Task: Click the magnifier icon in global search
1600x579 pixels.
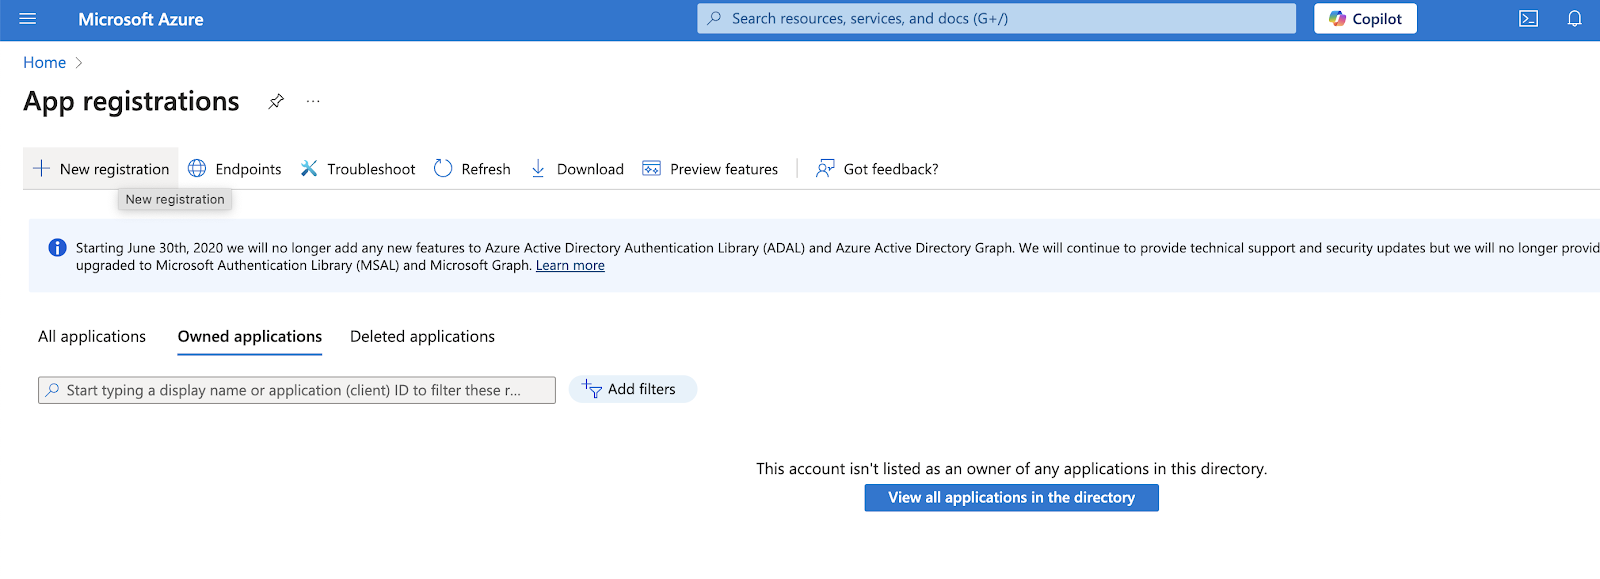Action: point(714,18)
